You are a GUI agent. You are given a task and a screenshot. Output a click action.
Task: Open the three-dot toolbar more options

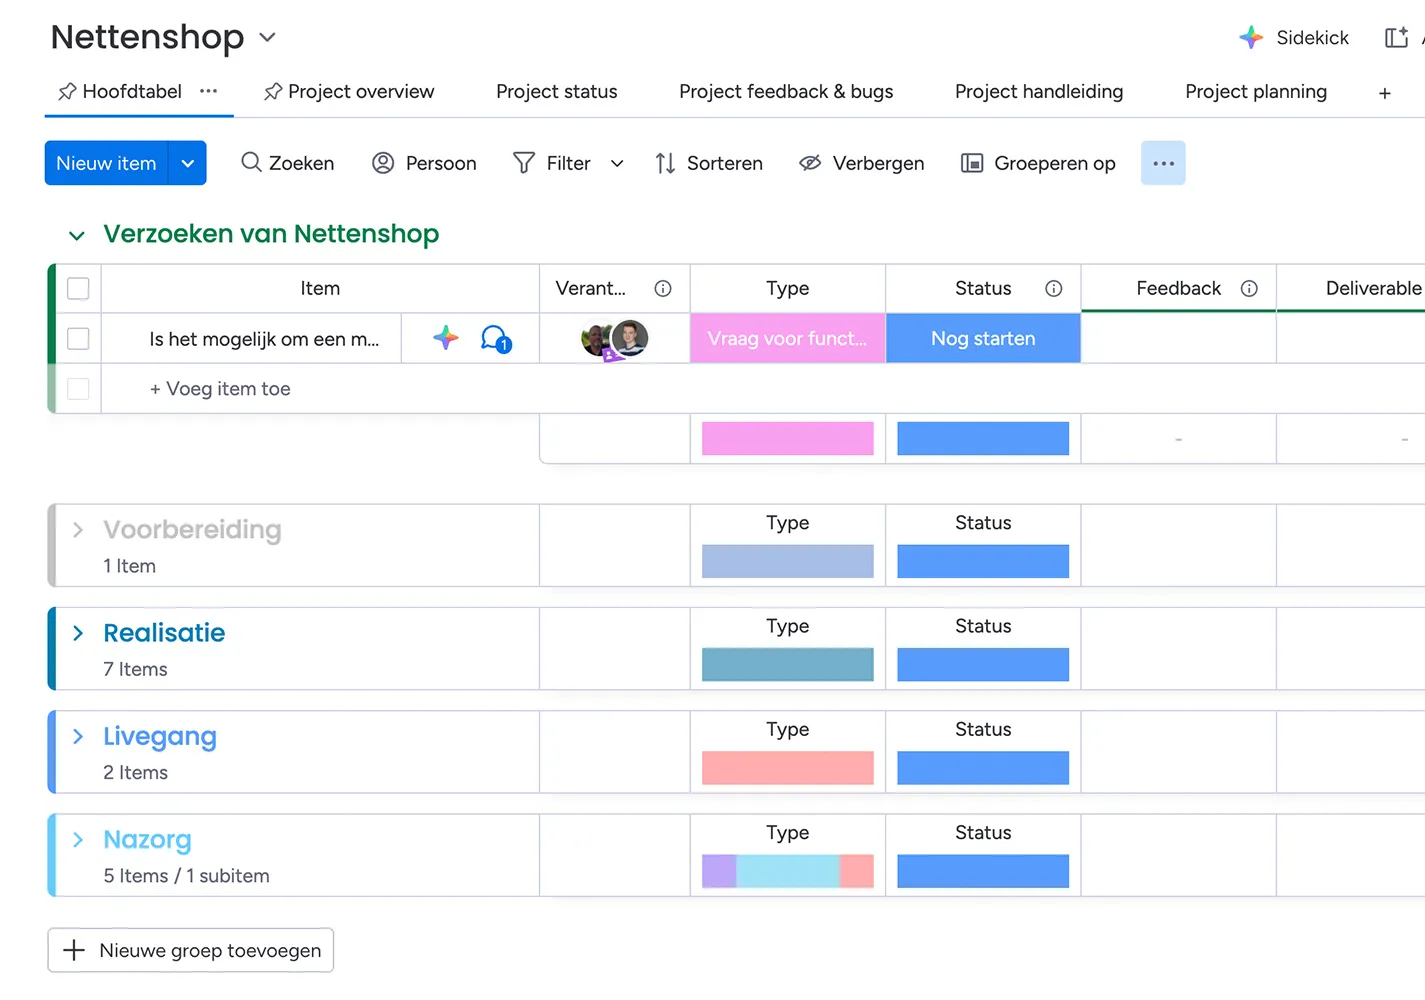click(x=1163, y=163)
